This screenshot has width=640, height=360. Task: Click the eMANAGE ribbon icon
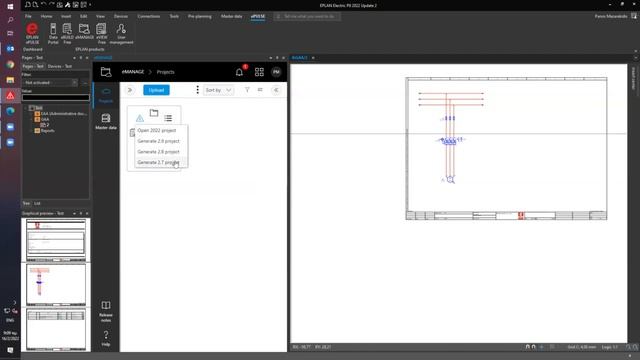point(84,32)
